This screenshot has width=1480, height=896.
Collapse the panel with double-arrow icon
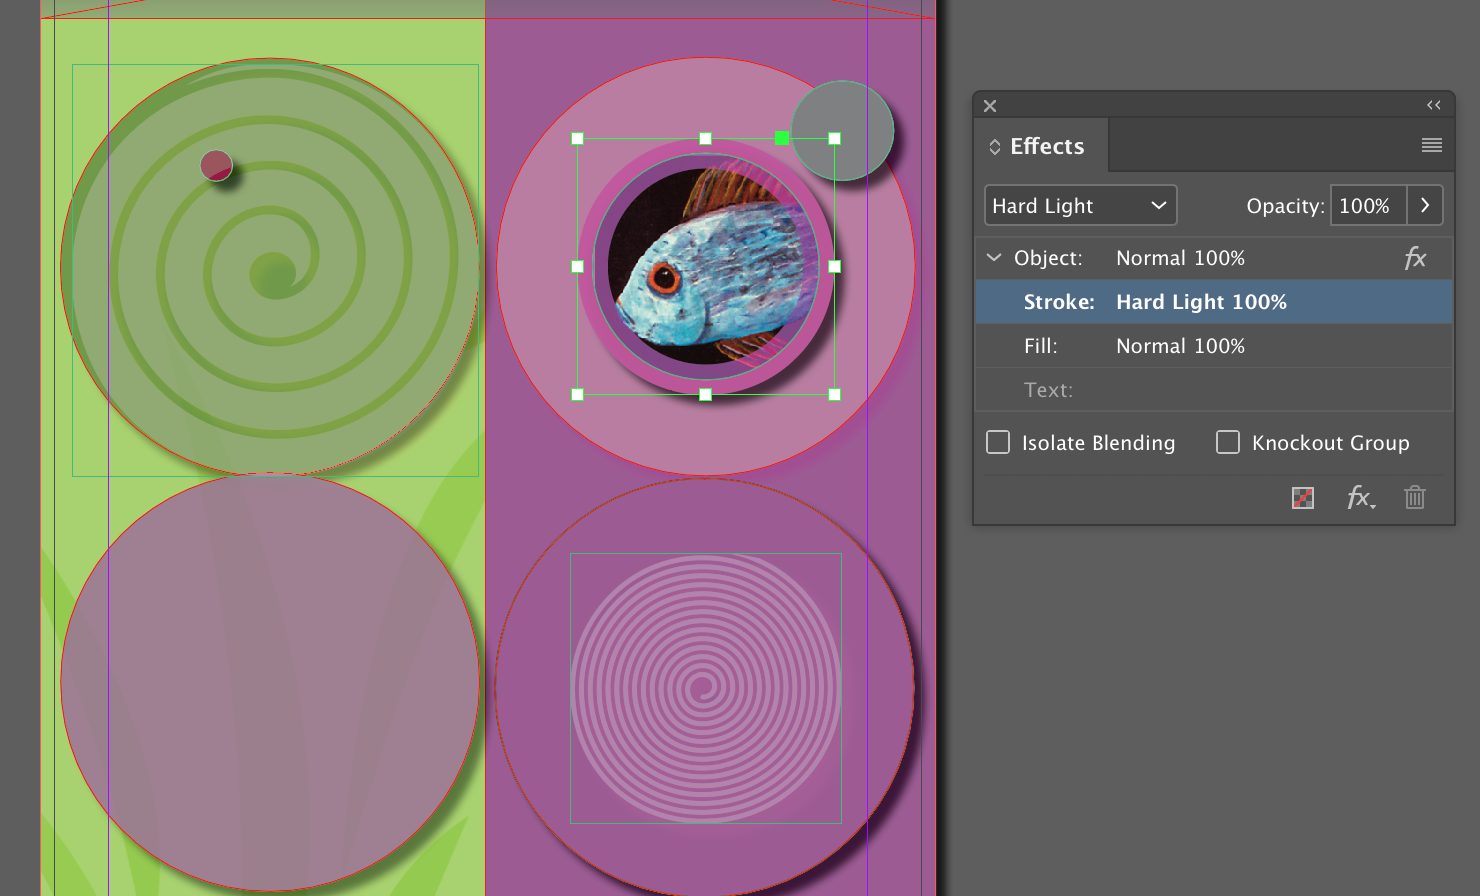point(1434,105)
